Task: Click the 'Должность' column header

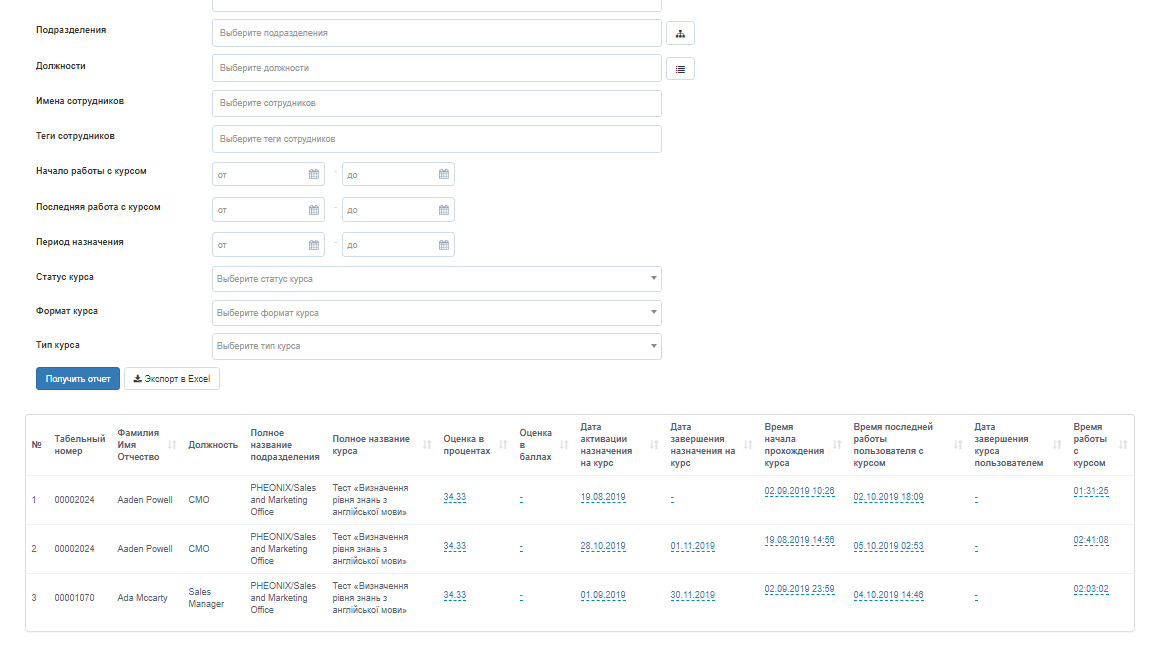Action: 213,445
